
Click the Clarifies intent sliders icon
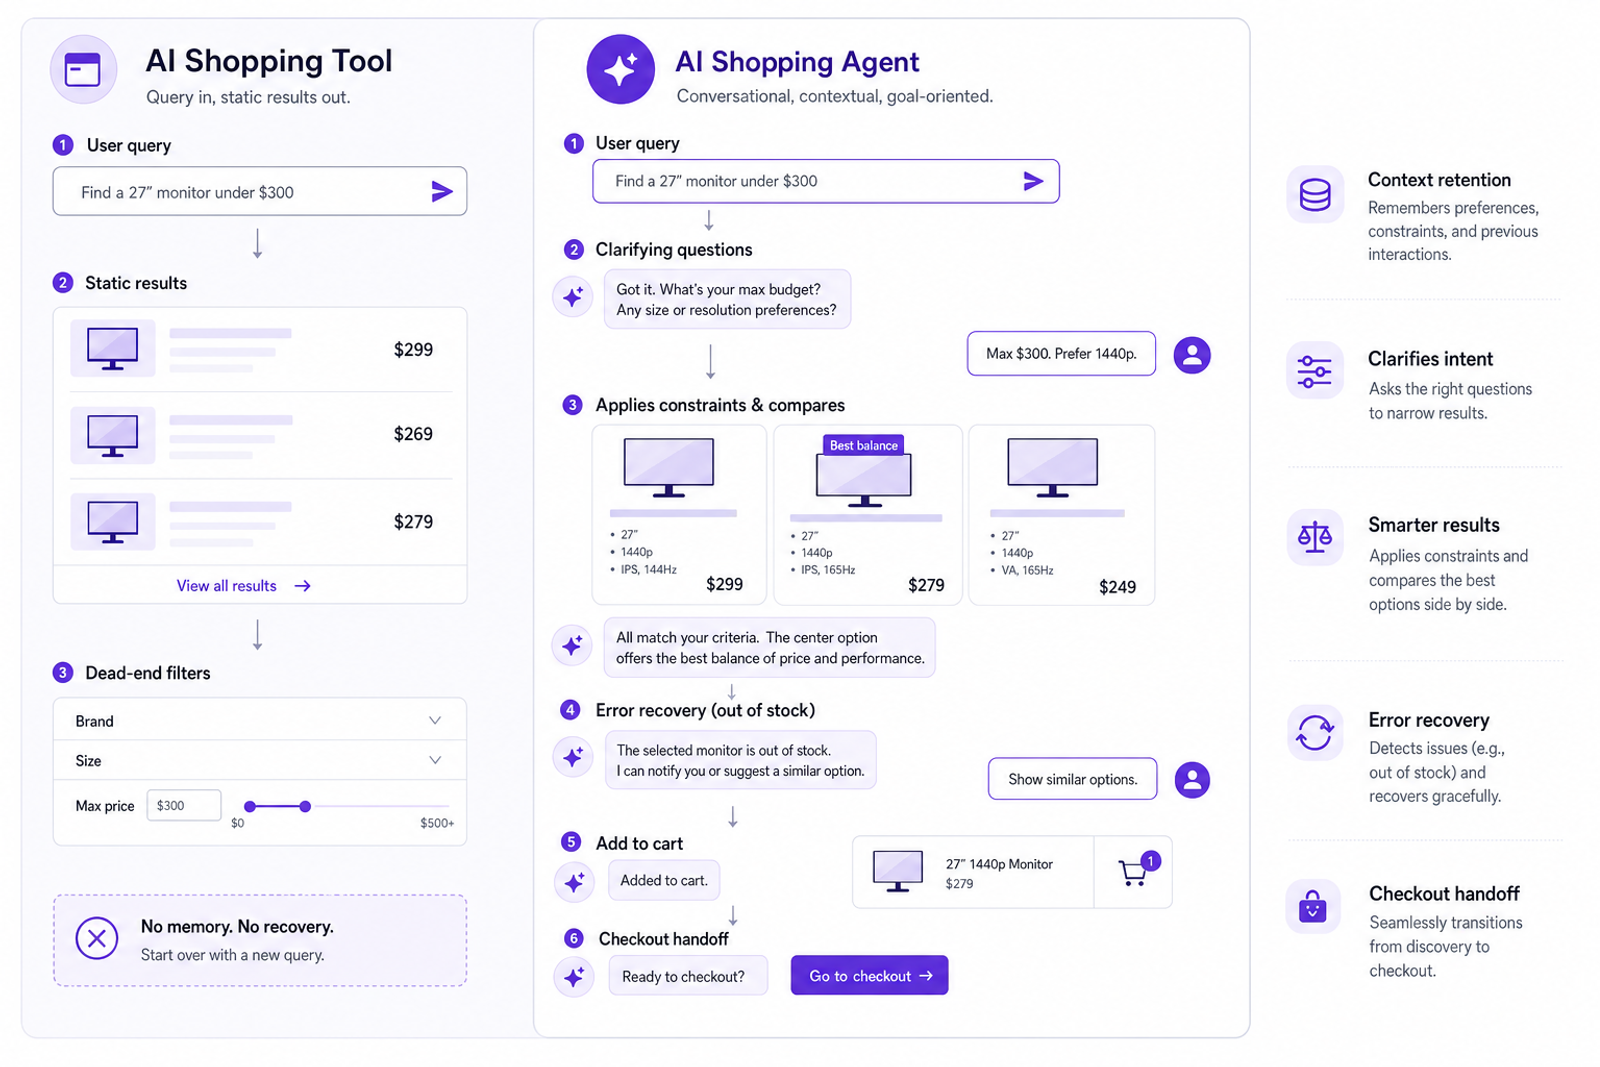coord(1315,371)
